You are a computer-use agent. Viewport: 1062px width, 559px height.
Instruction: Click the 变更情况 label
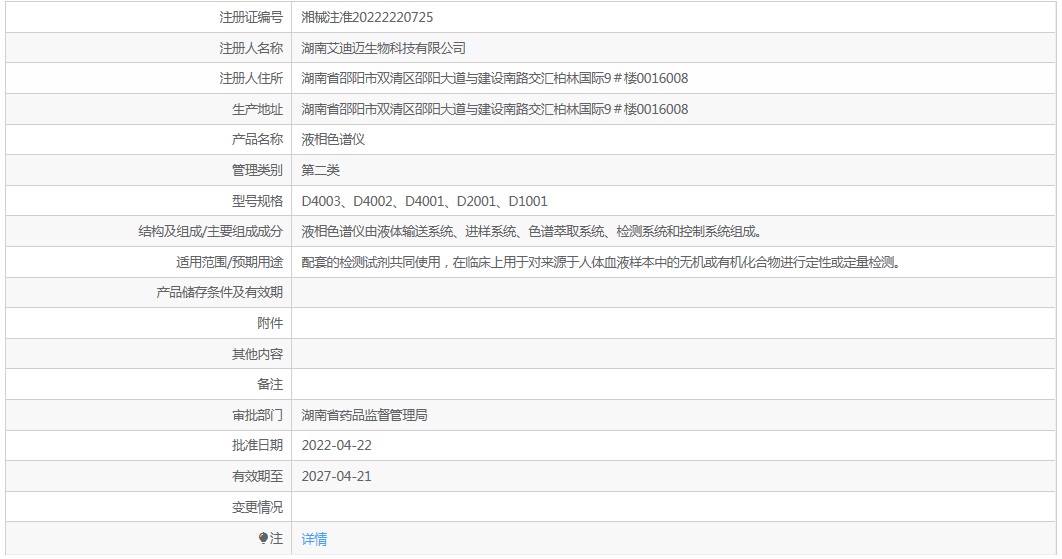tap(257, 507)
